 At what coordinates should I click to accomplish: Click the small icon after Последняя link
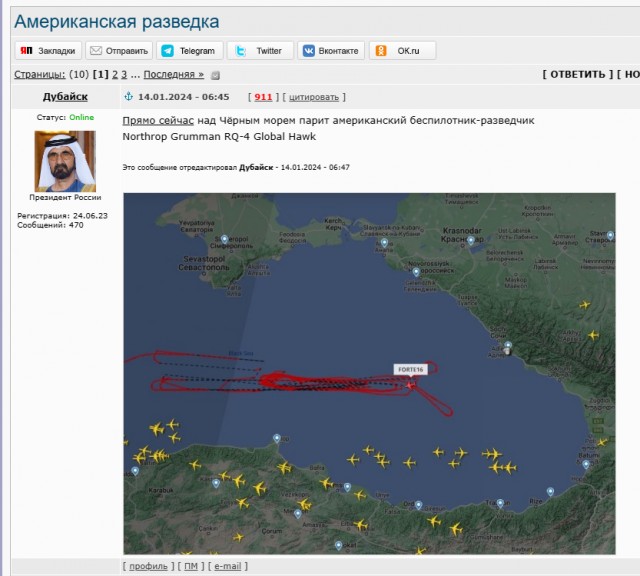215,75
